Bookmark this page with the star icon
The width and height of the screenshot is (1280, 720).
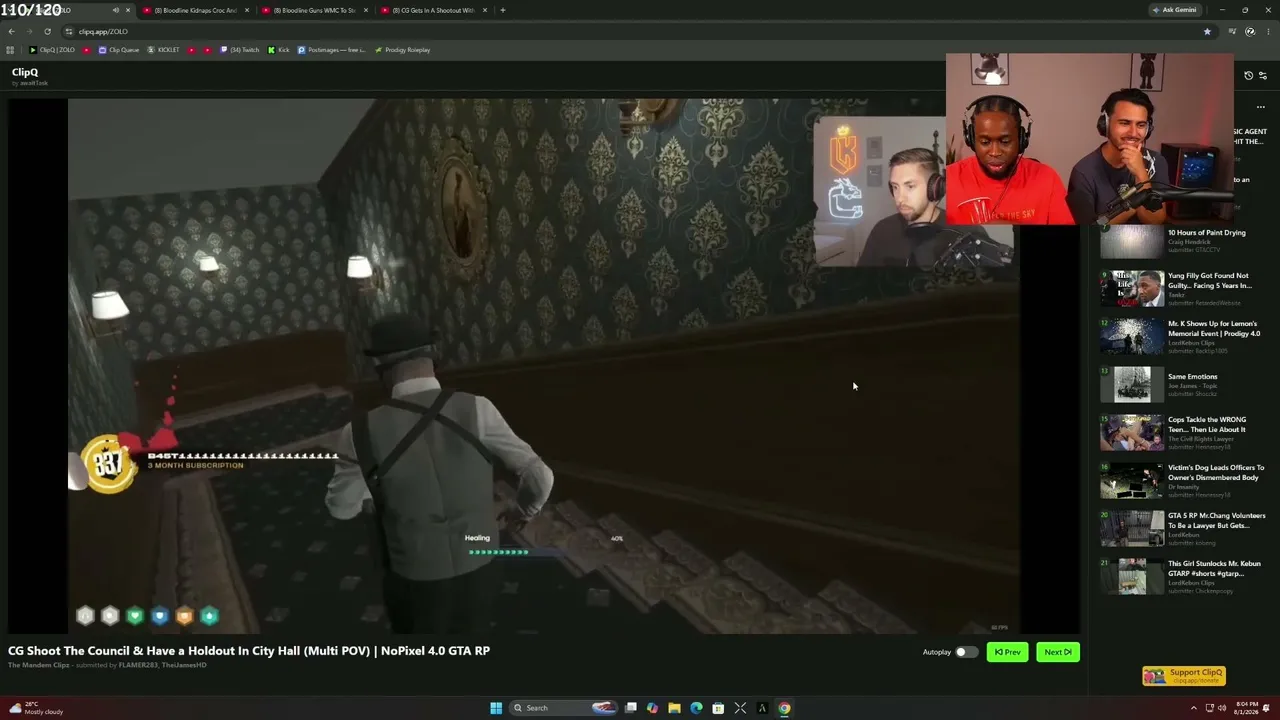[1207, 31]
